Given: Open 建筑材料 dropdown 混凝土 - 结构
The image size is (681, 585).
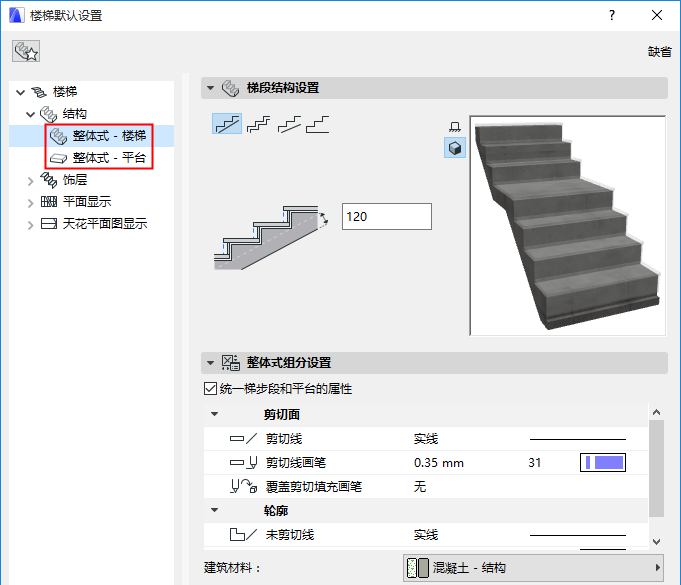Looking at the screenshot, I should 533,568.
